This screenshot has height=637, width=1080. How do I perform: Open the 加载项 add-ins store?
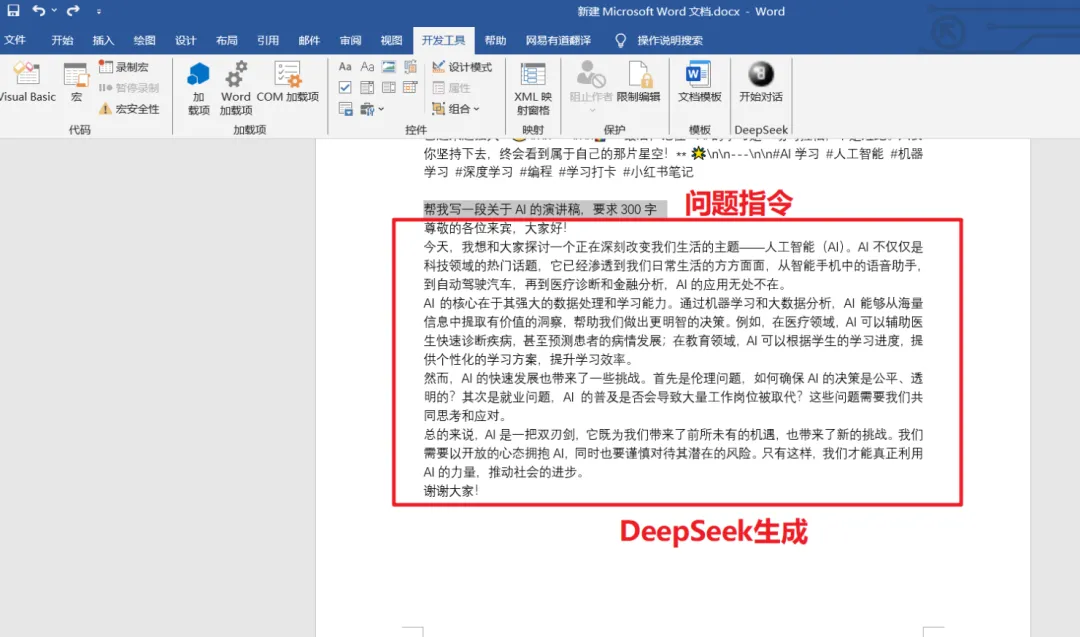click(198, 88)
